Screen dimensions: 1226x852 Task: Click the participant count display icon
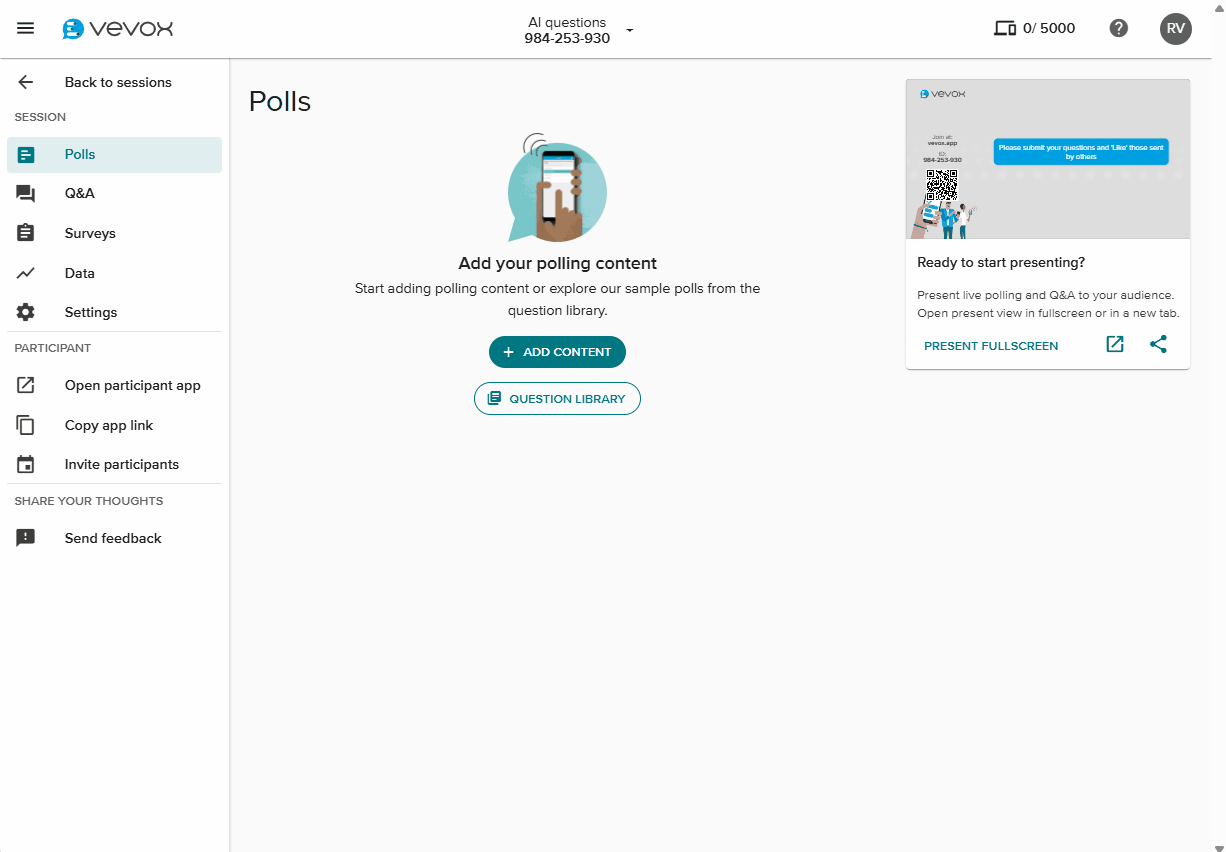coord(1005,28)
